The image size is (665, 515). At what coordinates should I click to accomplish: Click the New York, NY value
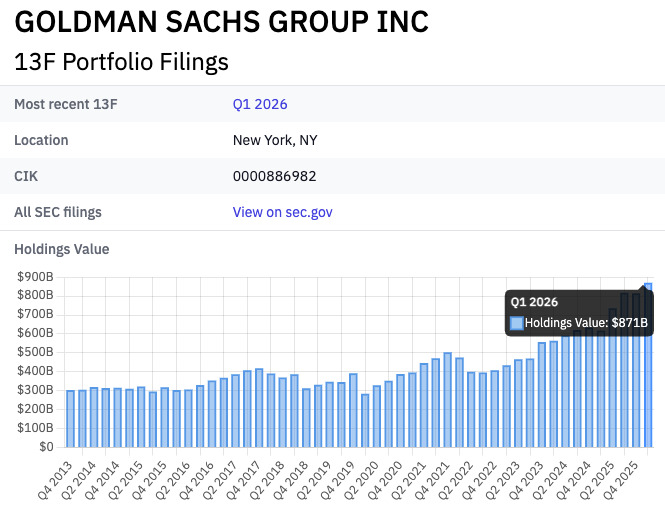click(275, 140)
